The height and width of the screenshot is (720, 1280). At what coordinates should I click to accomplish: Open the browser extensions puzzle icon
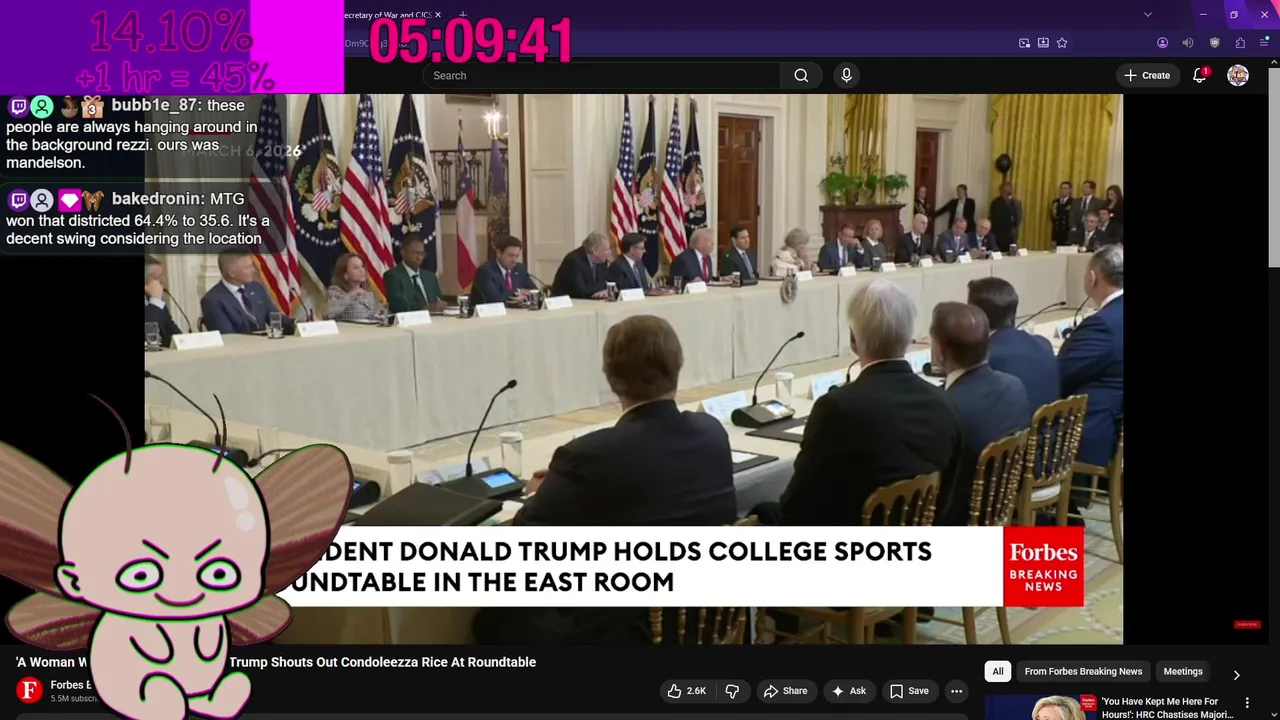1240,43
